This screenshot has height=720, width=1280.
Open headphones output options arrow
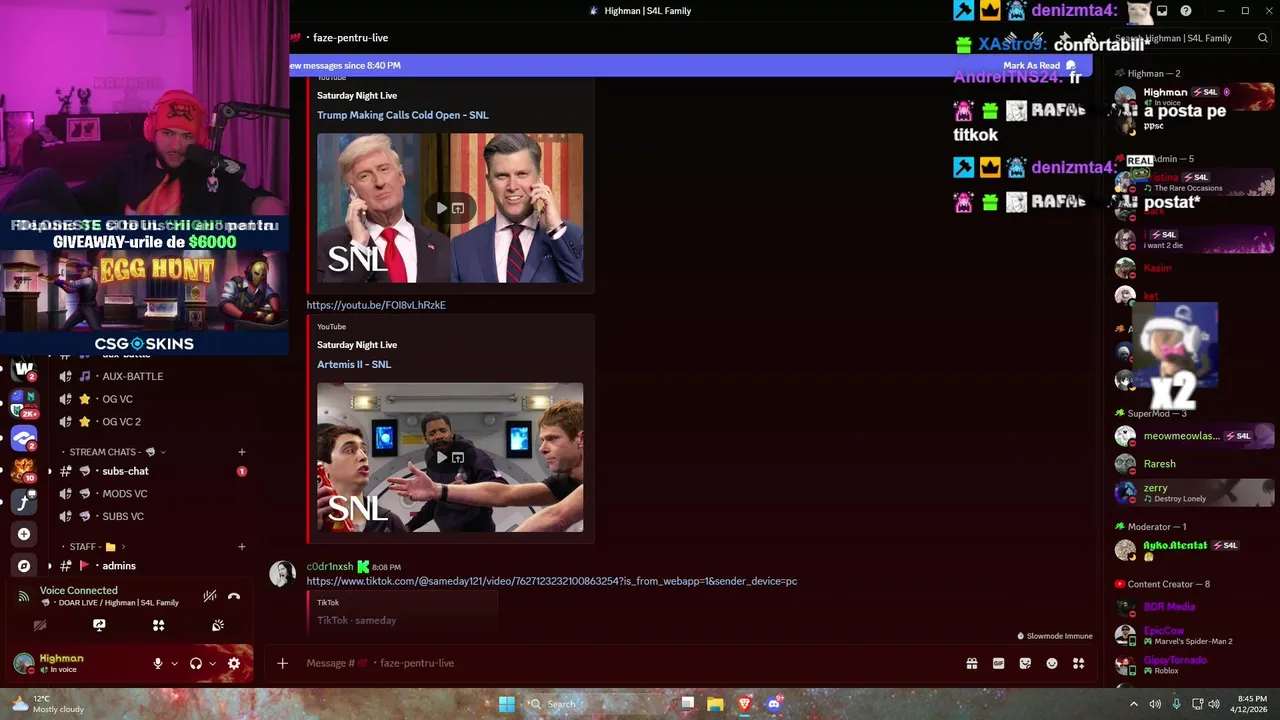(x=212, y=663)
